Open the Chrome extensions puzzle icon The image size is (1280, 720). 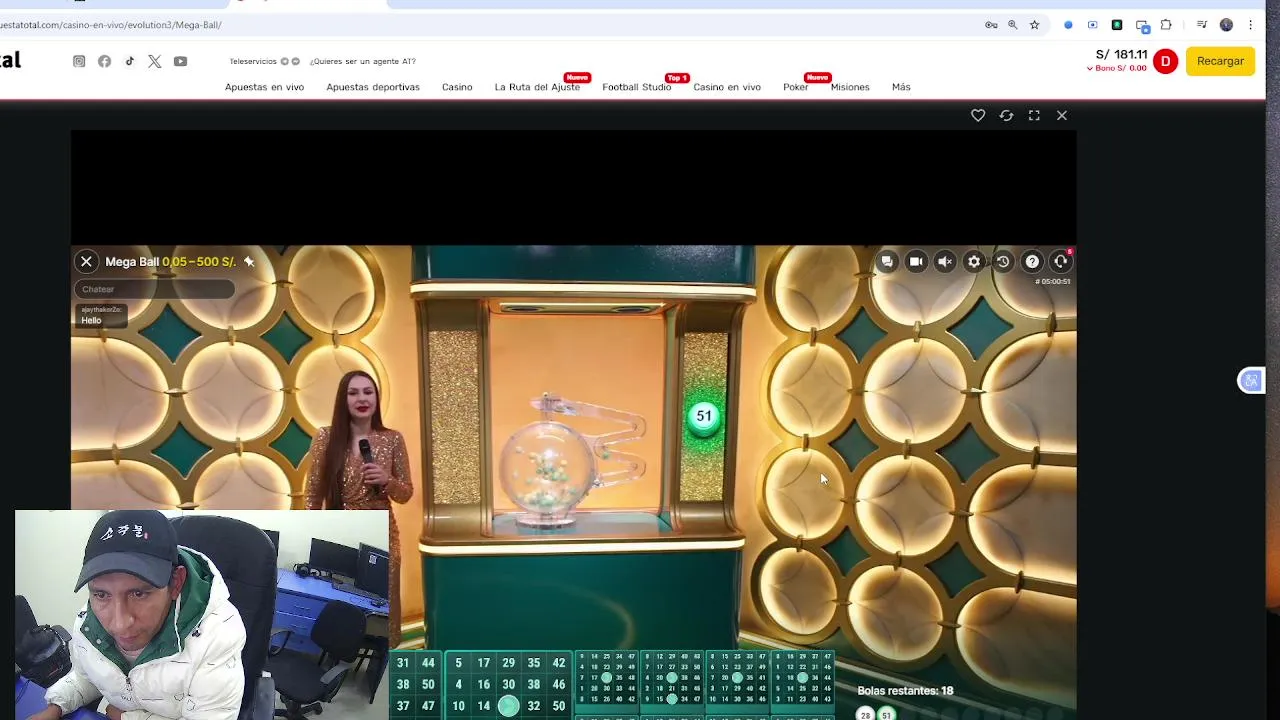pos(1166,25)
